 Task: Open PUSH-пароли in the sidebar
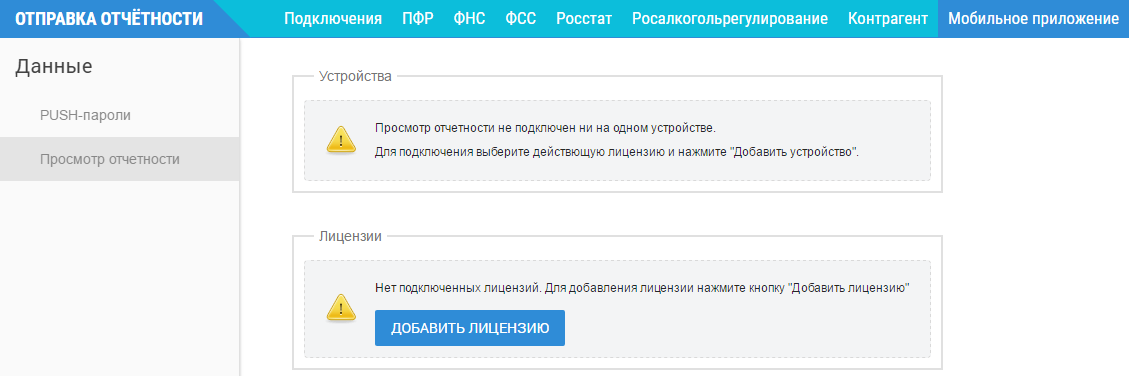120,115
